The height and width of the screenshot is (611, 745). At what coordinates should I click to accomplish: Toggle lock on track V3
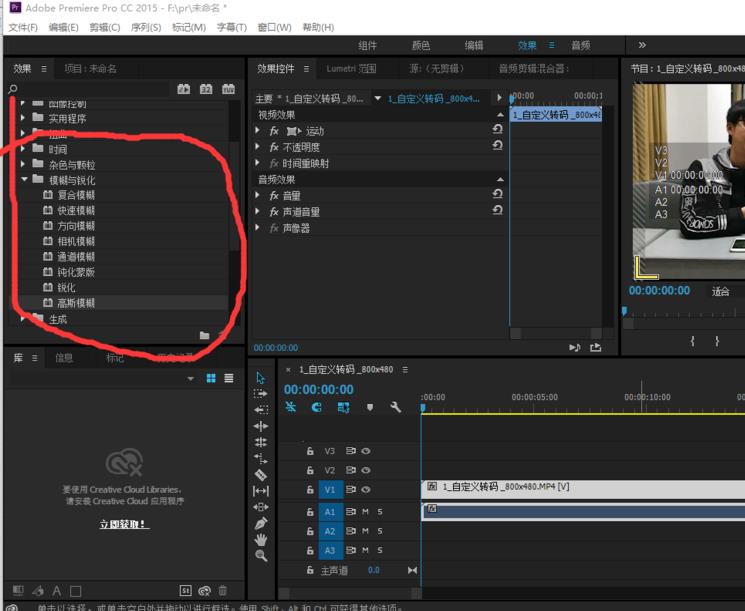pos(310,451)
